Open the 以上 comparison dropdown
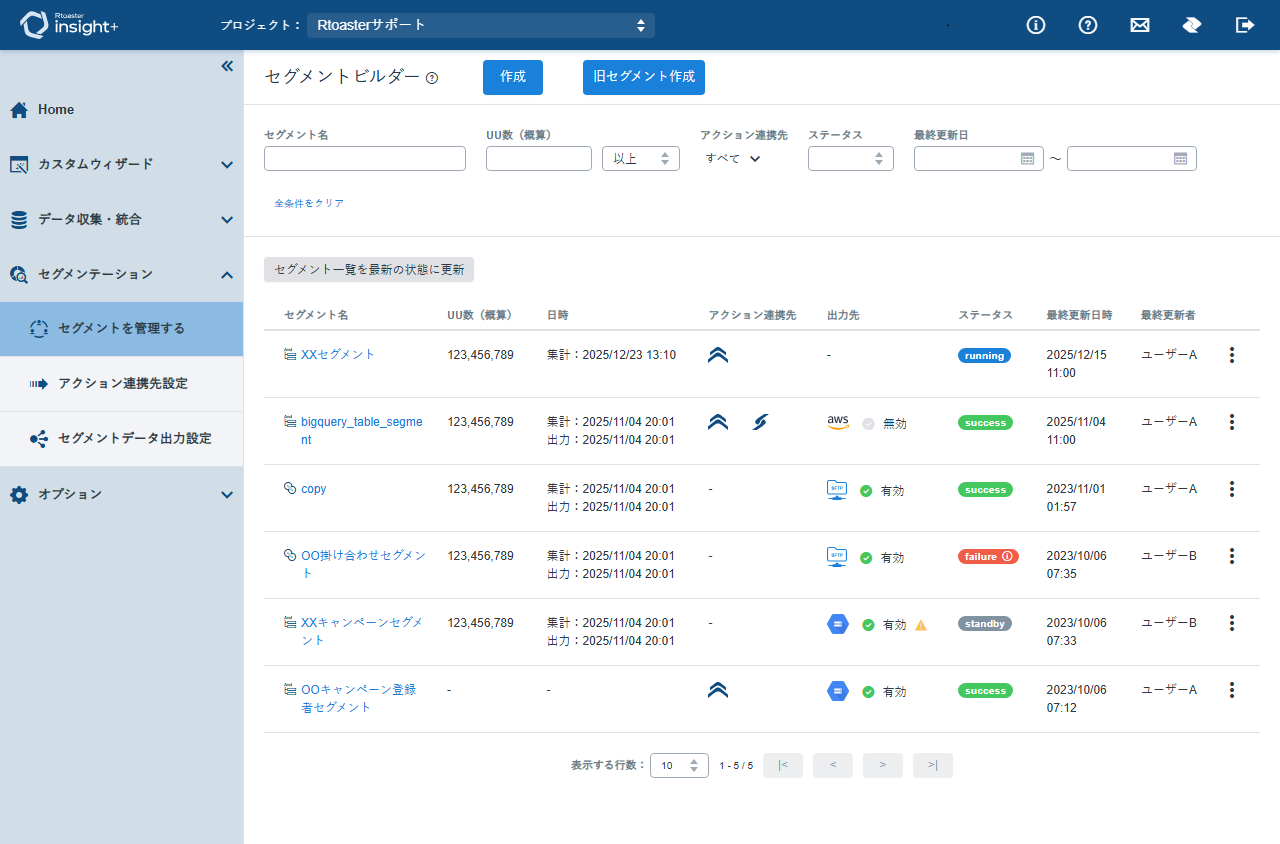1280x844 pixels. 641,158
